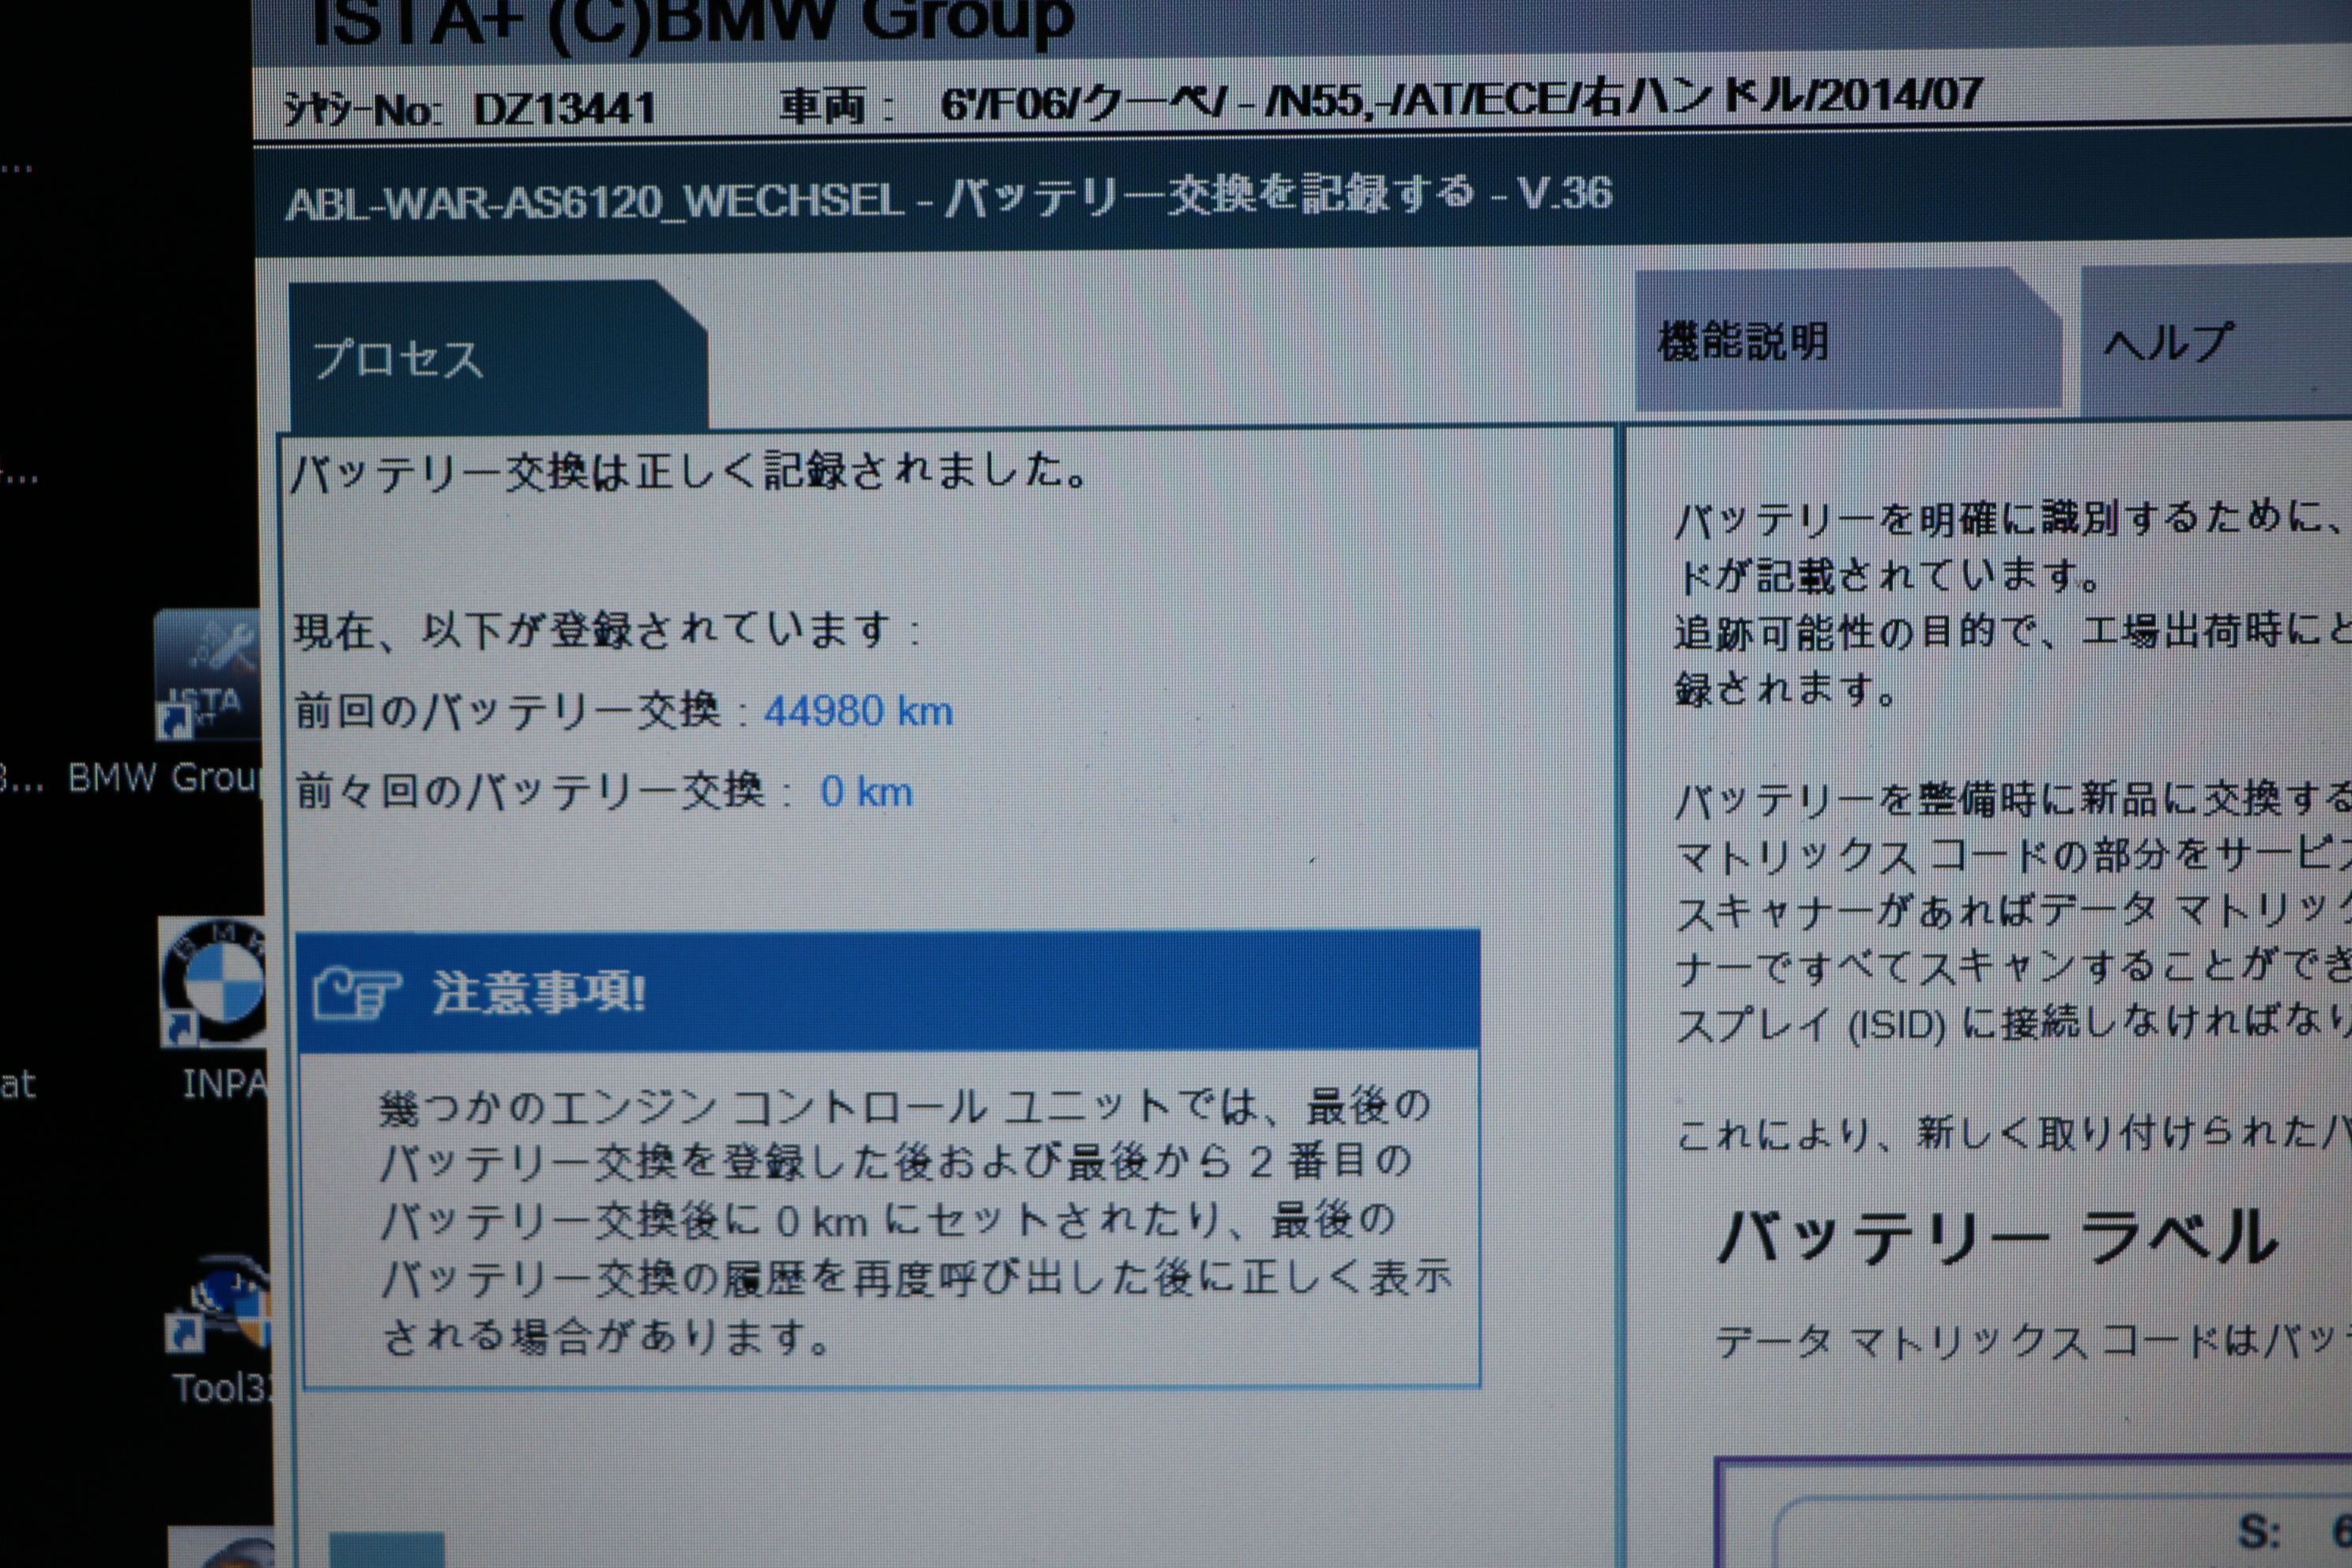Switch to the ヘルプ tab

tap(2215, 342)
